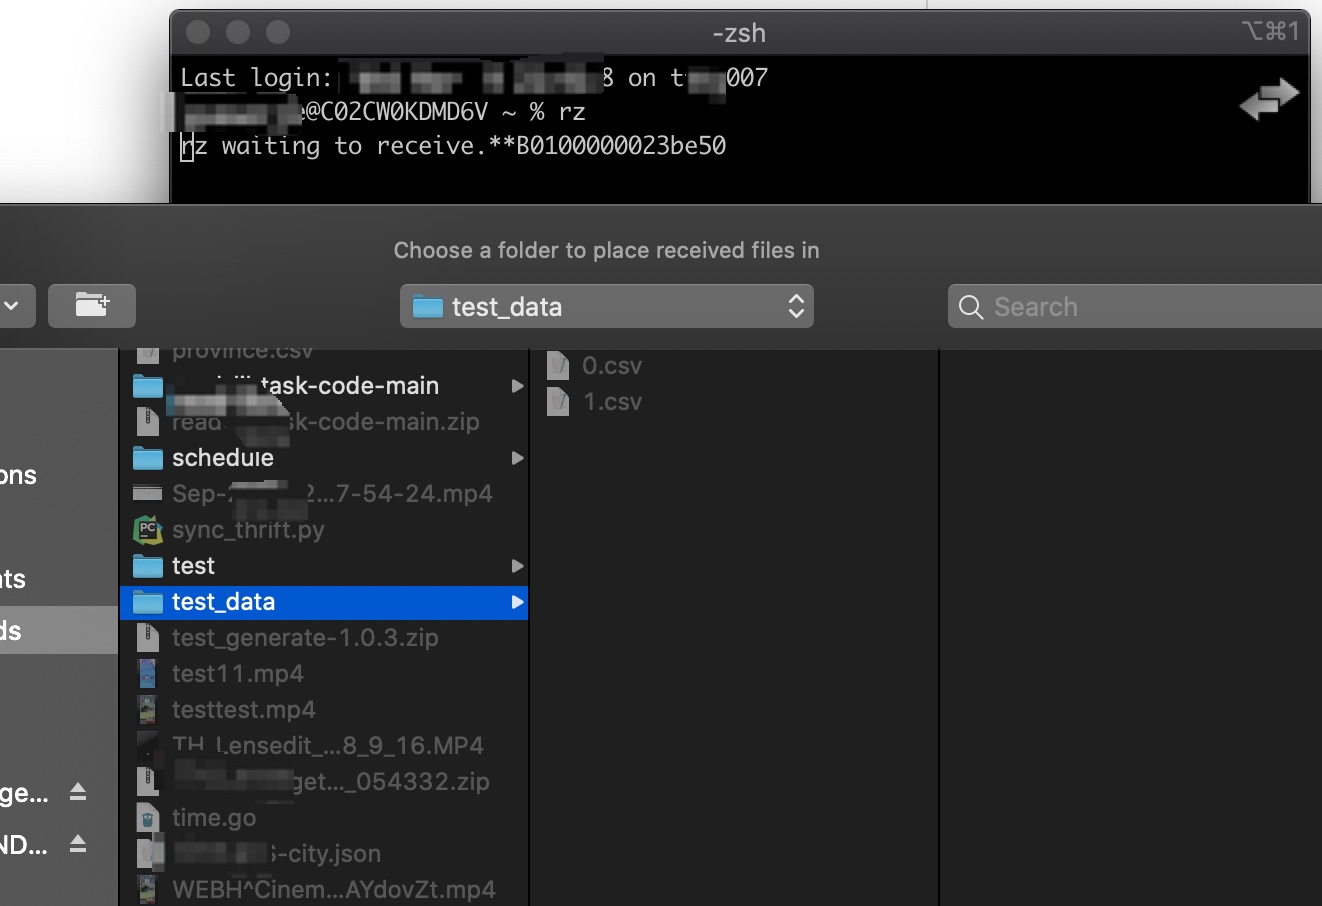Click the time.go file icon
Screen dimensions: 1322x906
[x=148, y=818]
